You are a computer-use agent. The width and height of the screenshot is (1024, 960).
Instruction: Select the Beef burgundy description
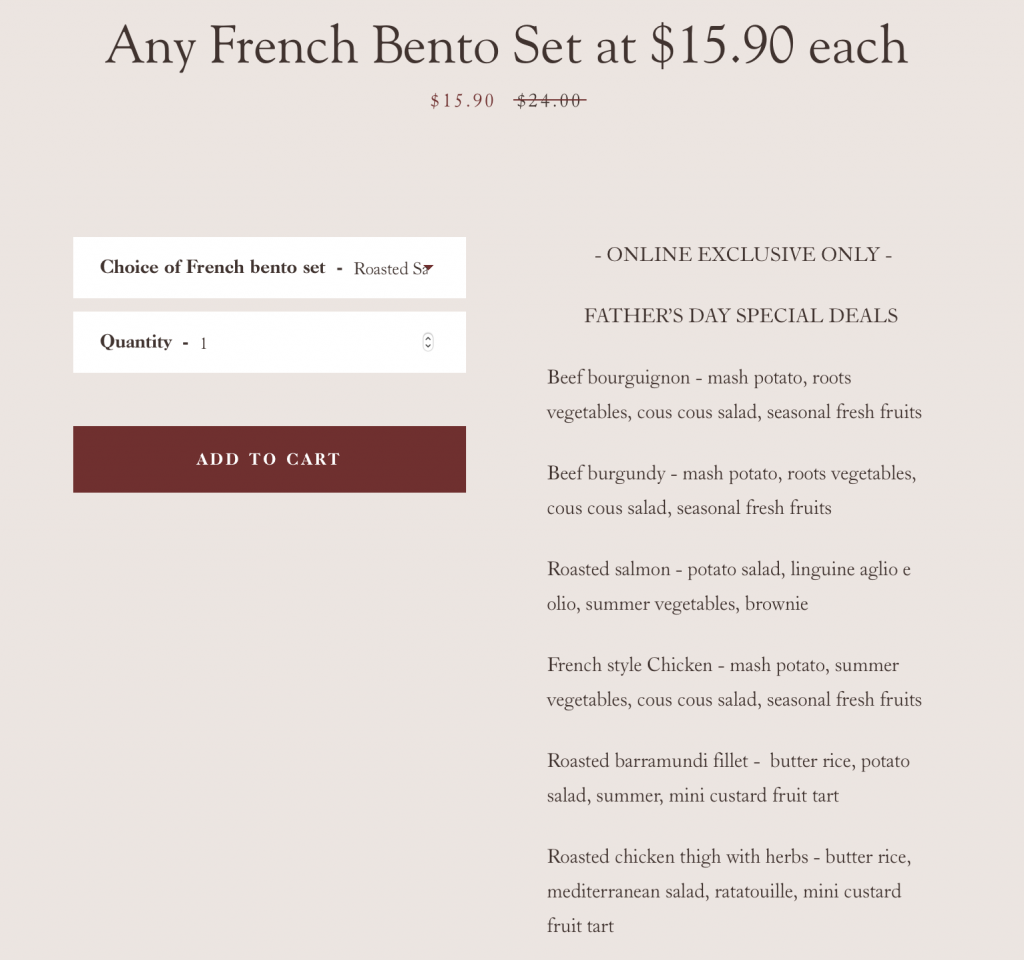732,490
